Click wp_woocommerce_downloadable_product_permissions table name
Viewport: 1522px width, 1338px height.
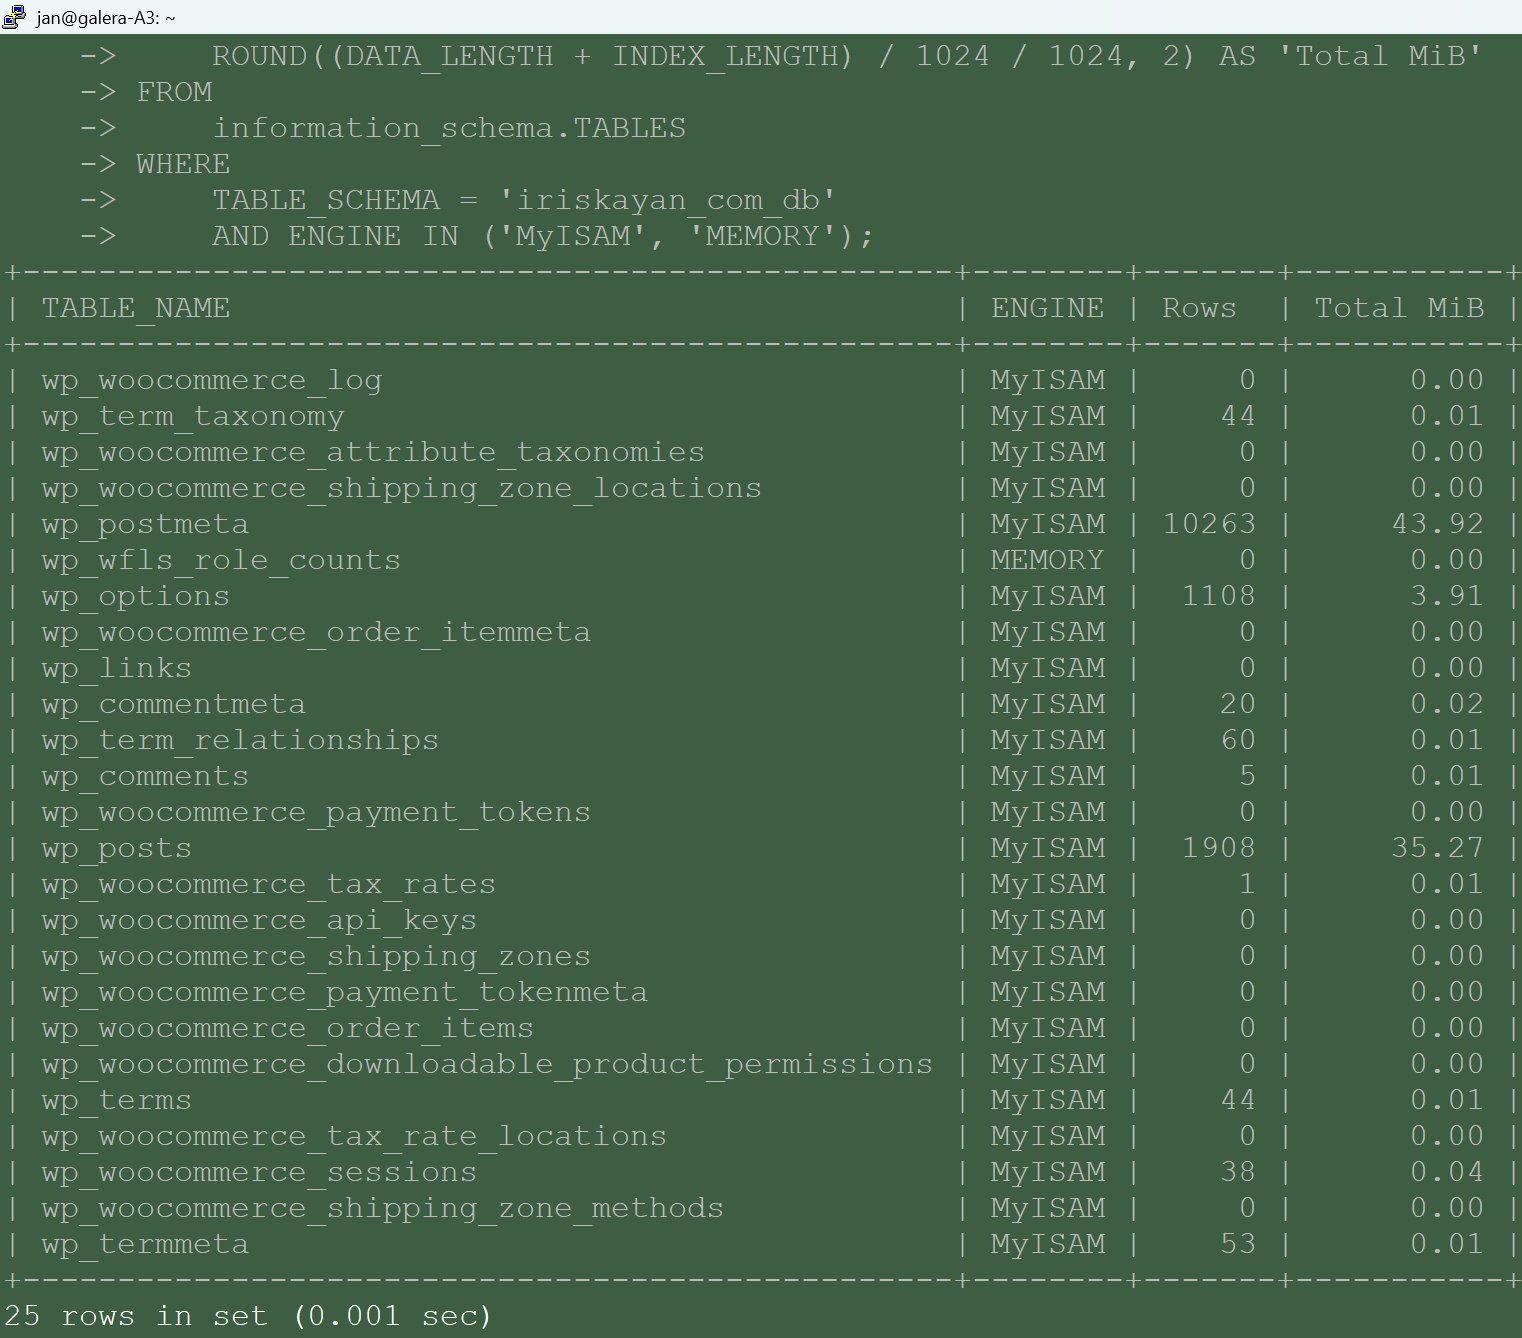(487, 1064)
